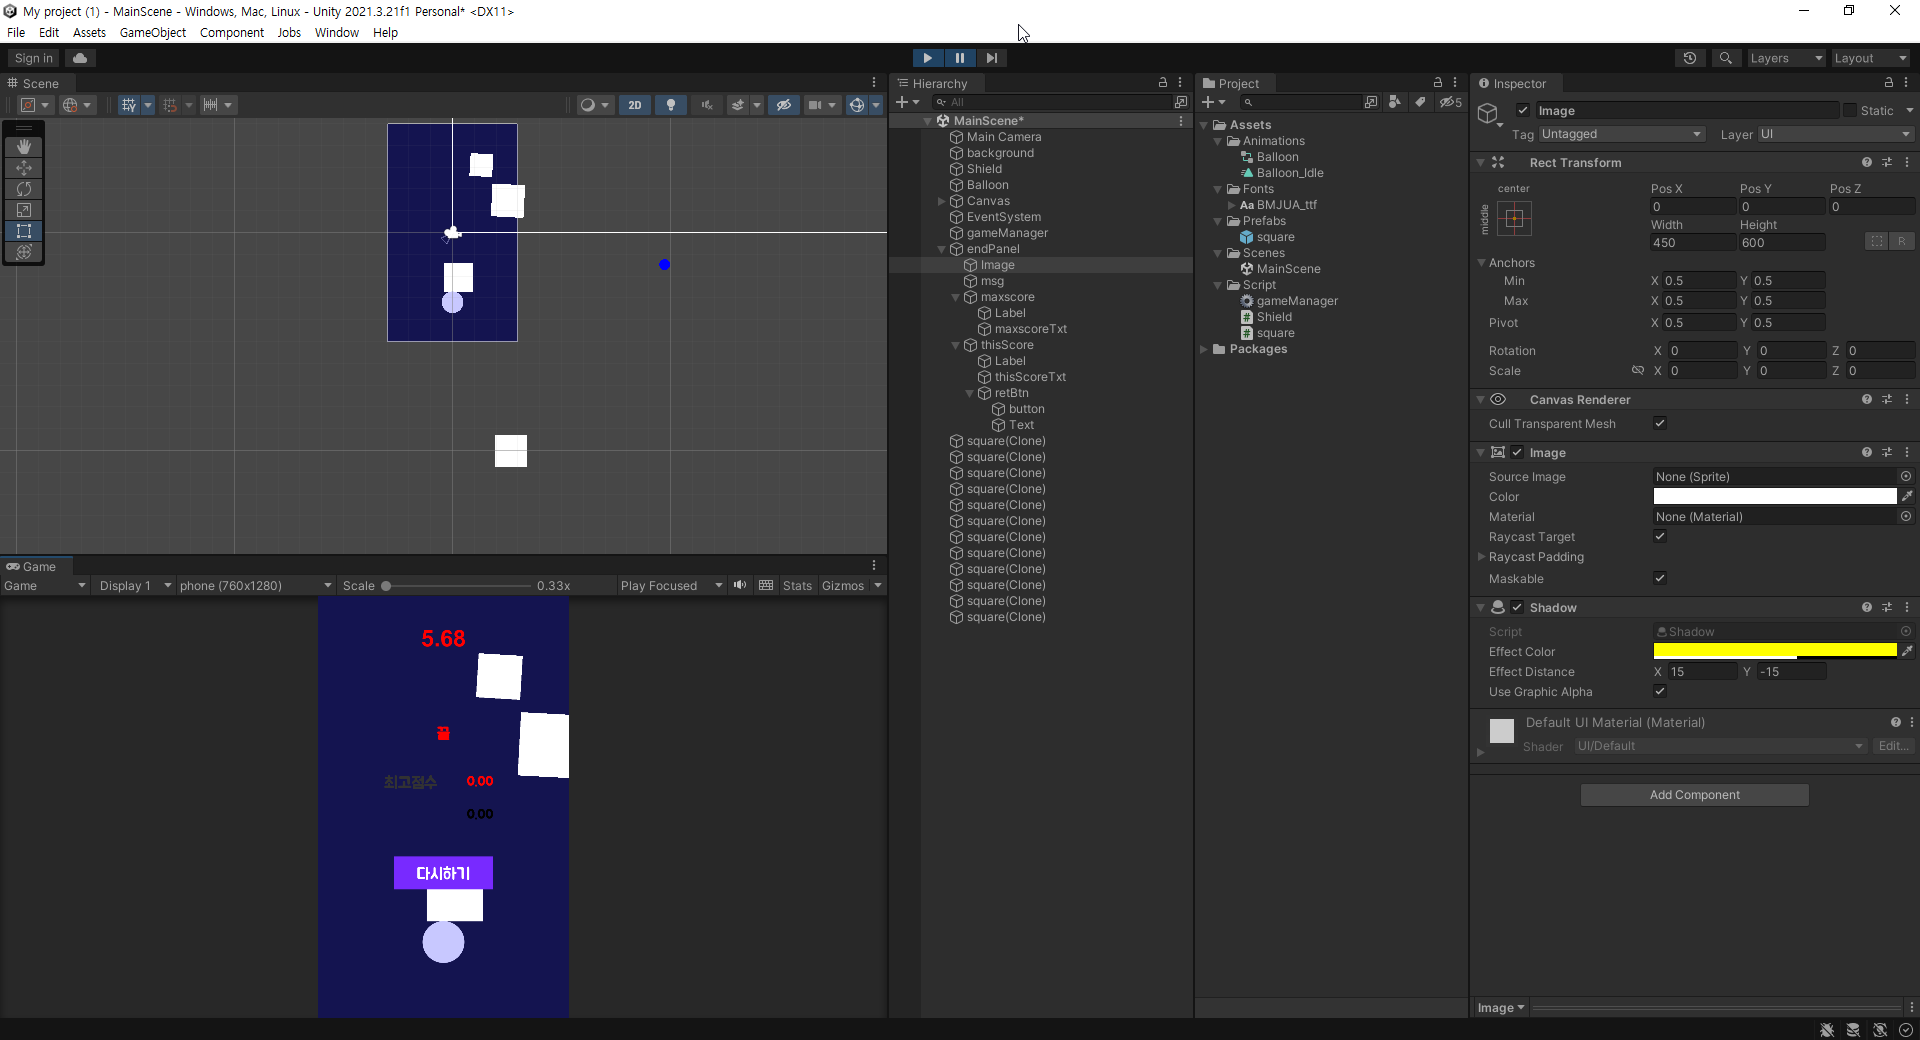Open the Play Focused dropdown
The height and width of the screenshot is (1040, 1920).
671,586
